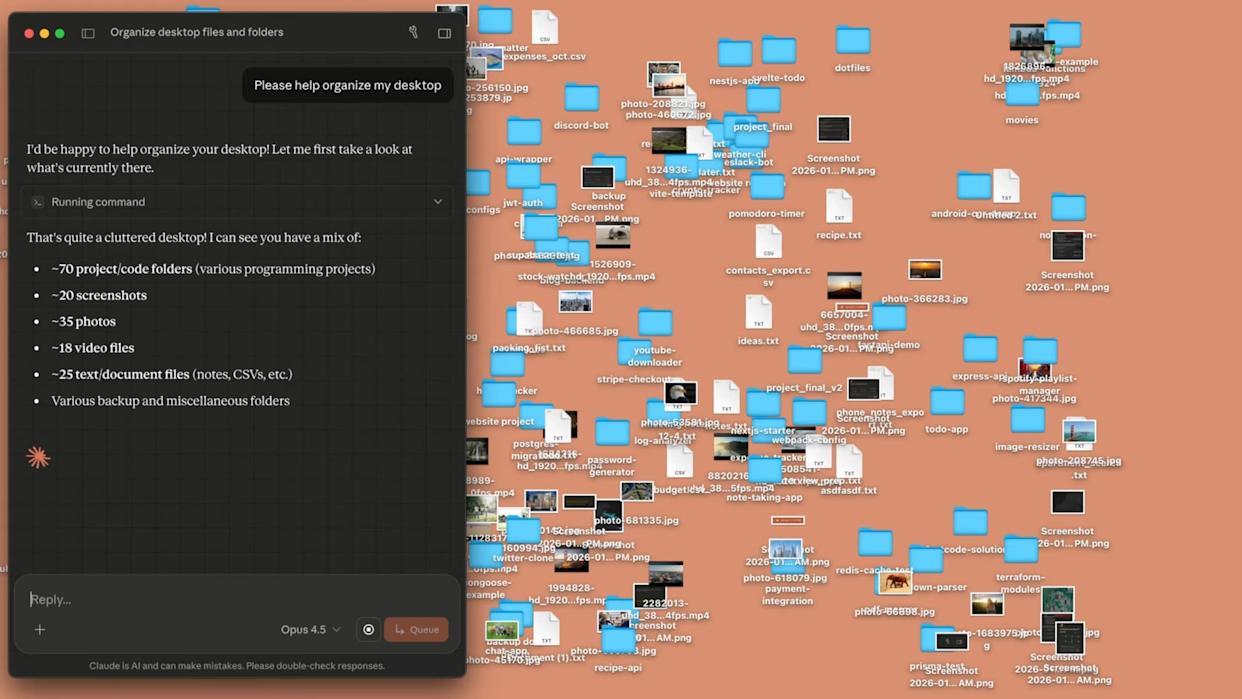Viewport: 1242px width, 699px height.
Task: Open the contacts_export.csv file
Action: 770,240
